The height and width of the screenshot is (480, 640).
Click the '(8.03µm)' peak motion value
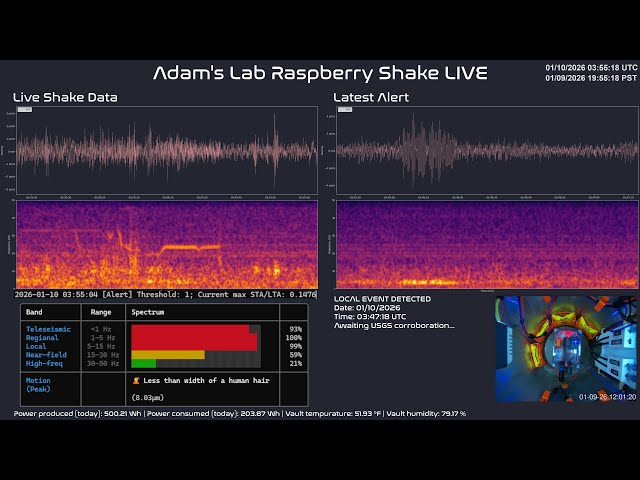coord(148,398)
